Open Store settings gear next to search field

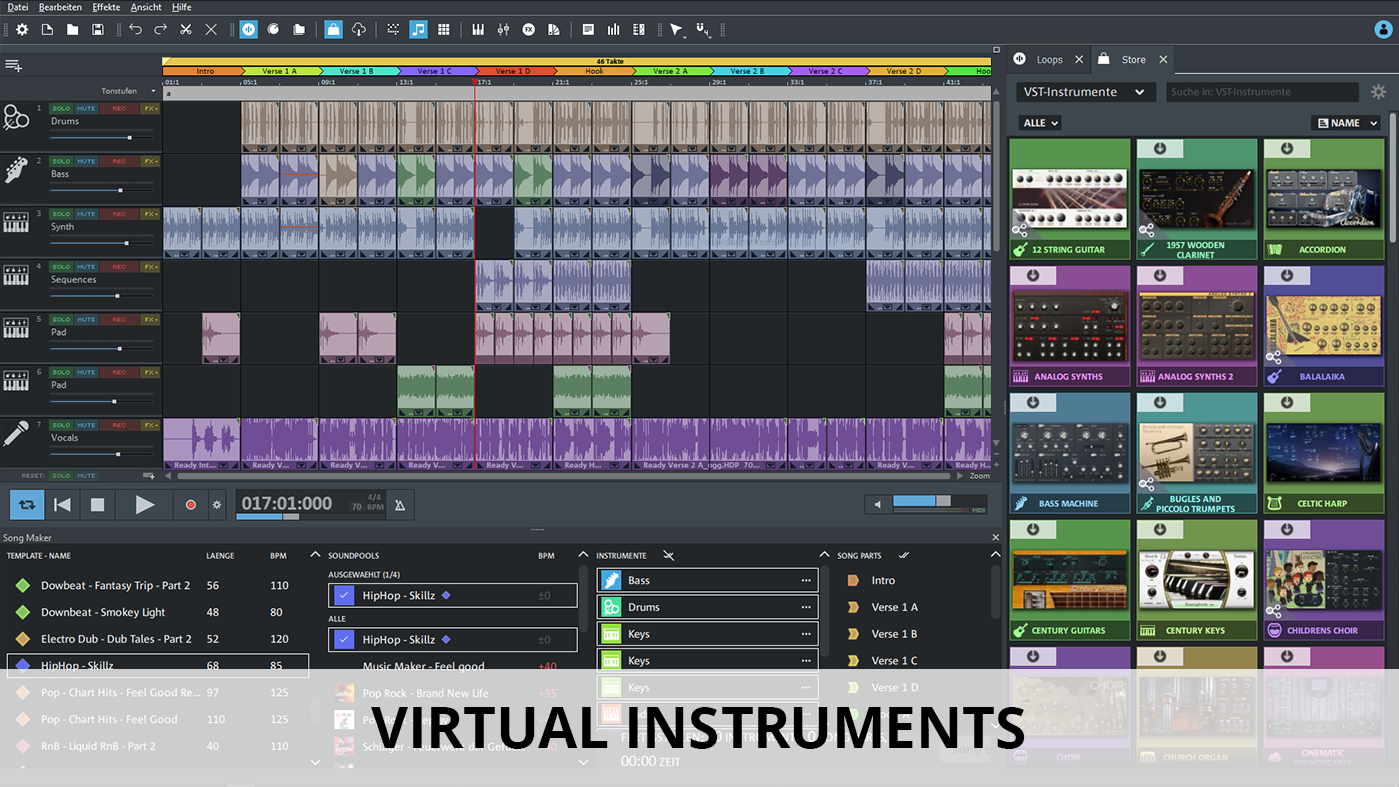(x=1379, y=92)
